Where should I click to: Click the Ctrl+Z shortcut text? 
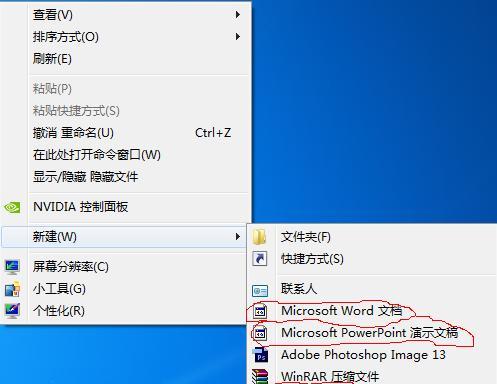click(213, 133)
